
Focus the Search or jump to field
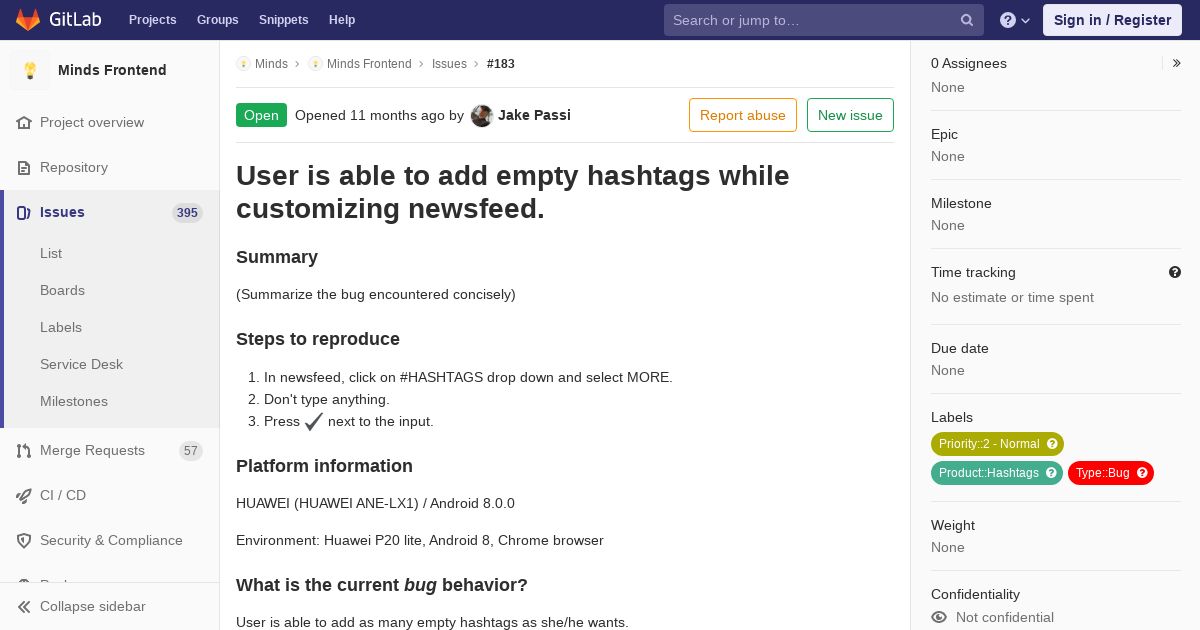click(824, 20)
